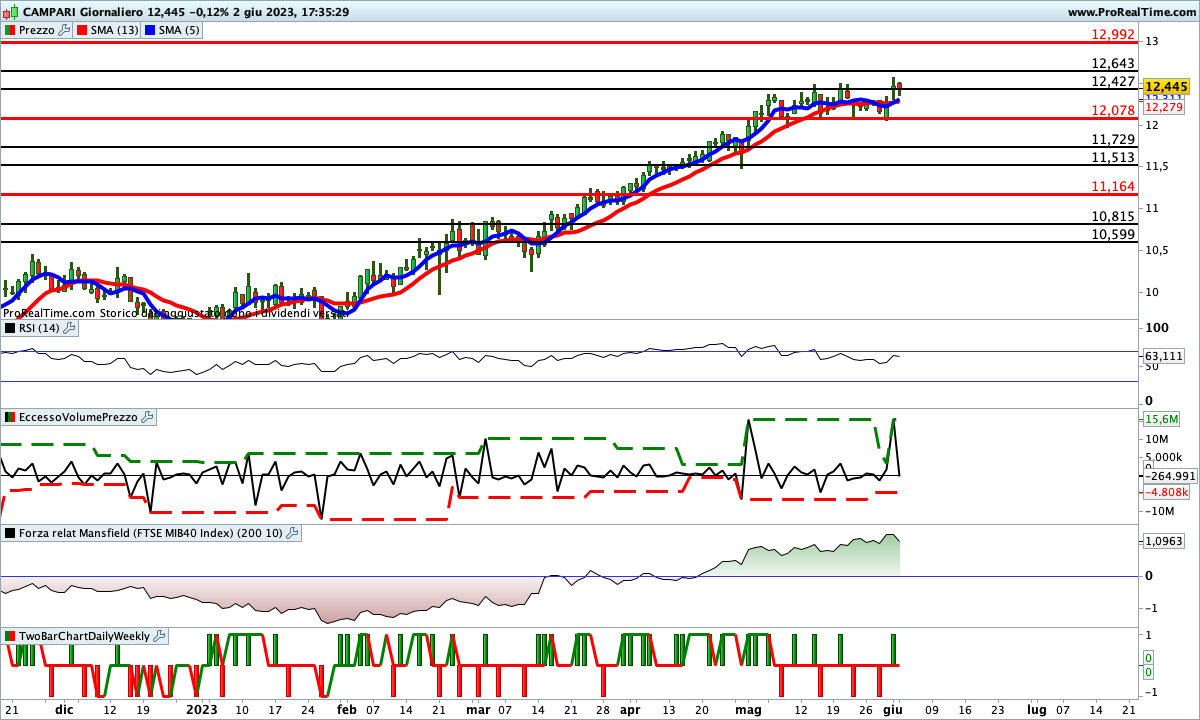
Task: Click the RSI value 63,111
Action: (x=1164, y=356)
